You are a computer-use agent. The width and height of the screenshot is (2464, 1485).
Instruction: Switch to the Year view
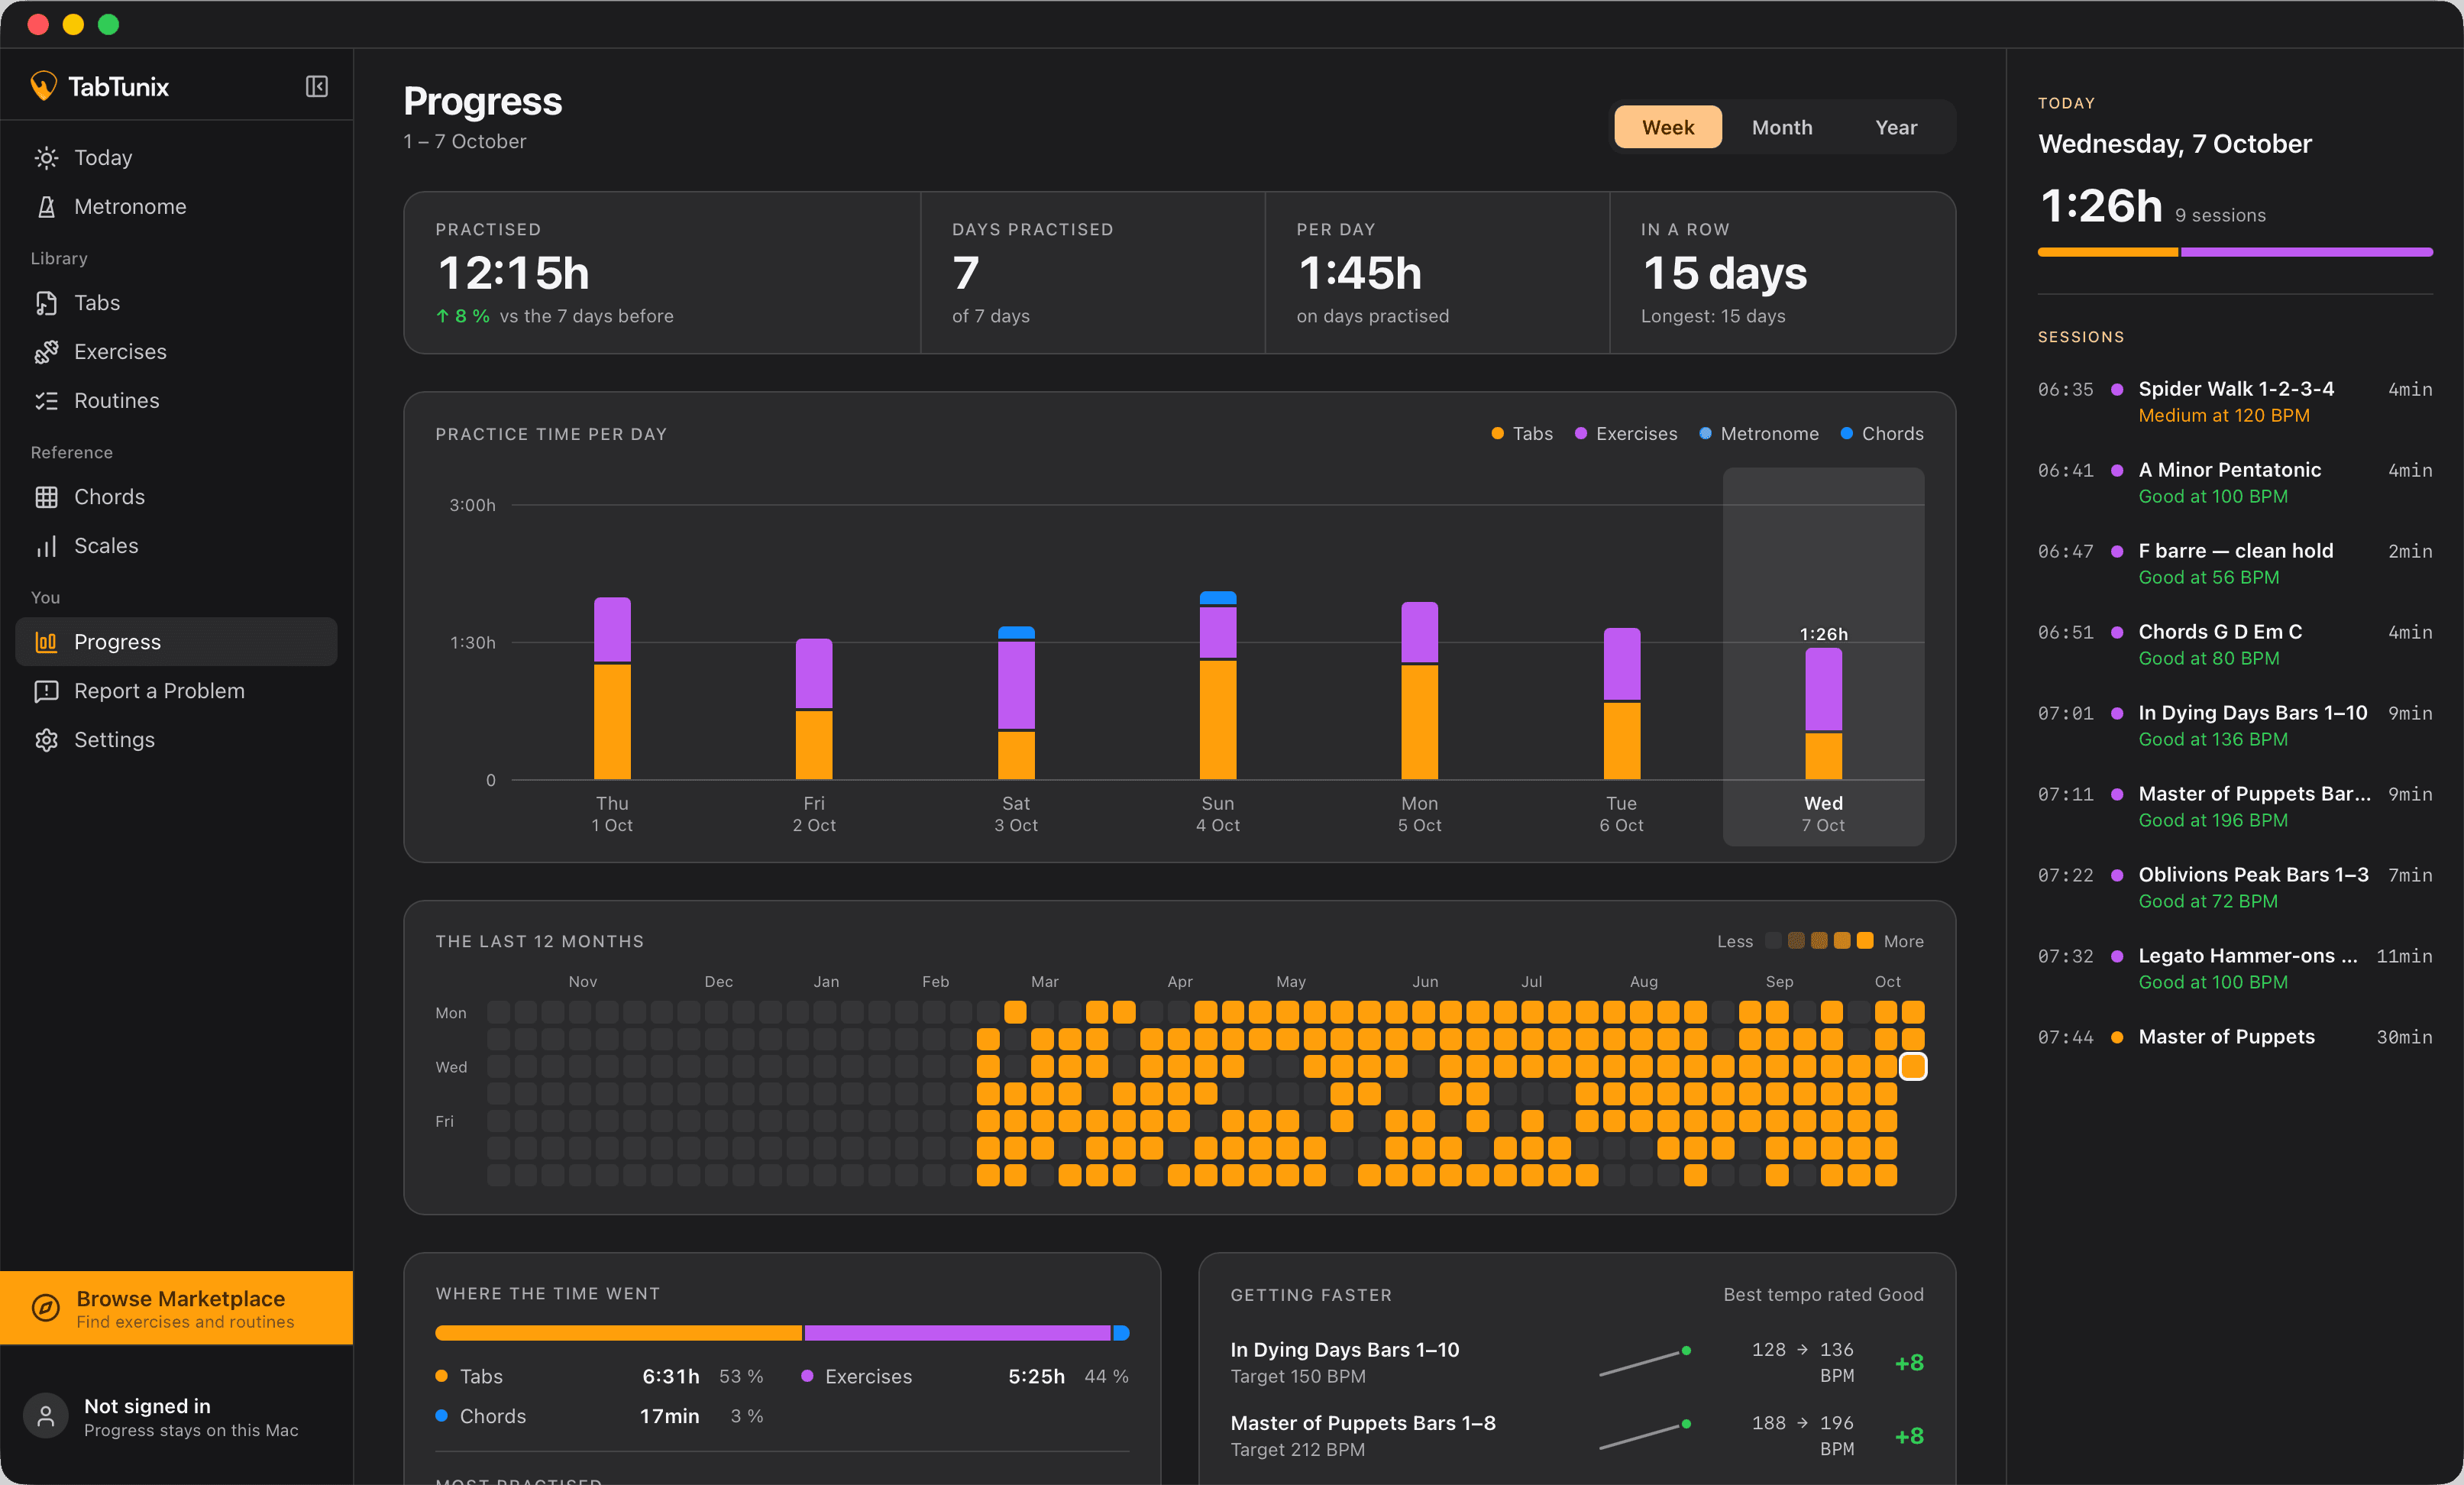(x=1895, y=127)
